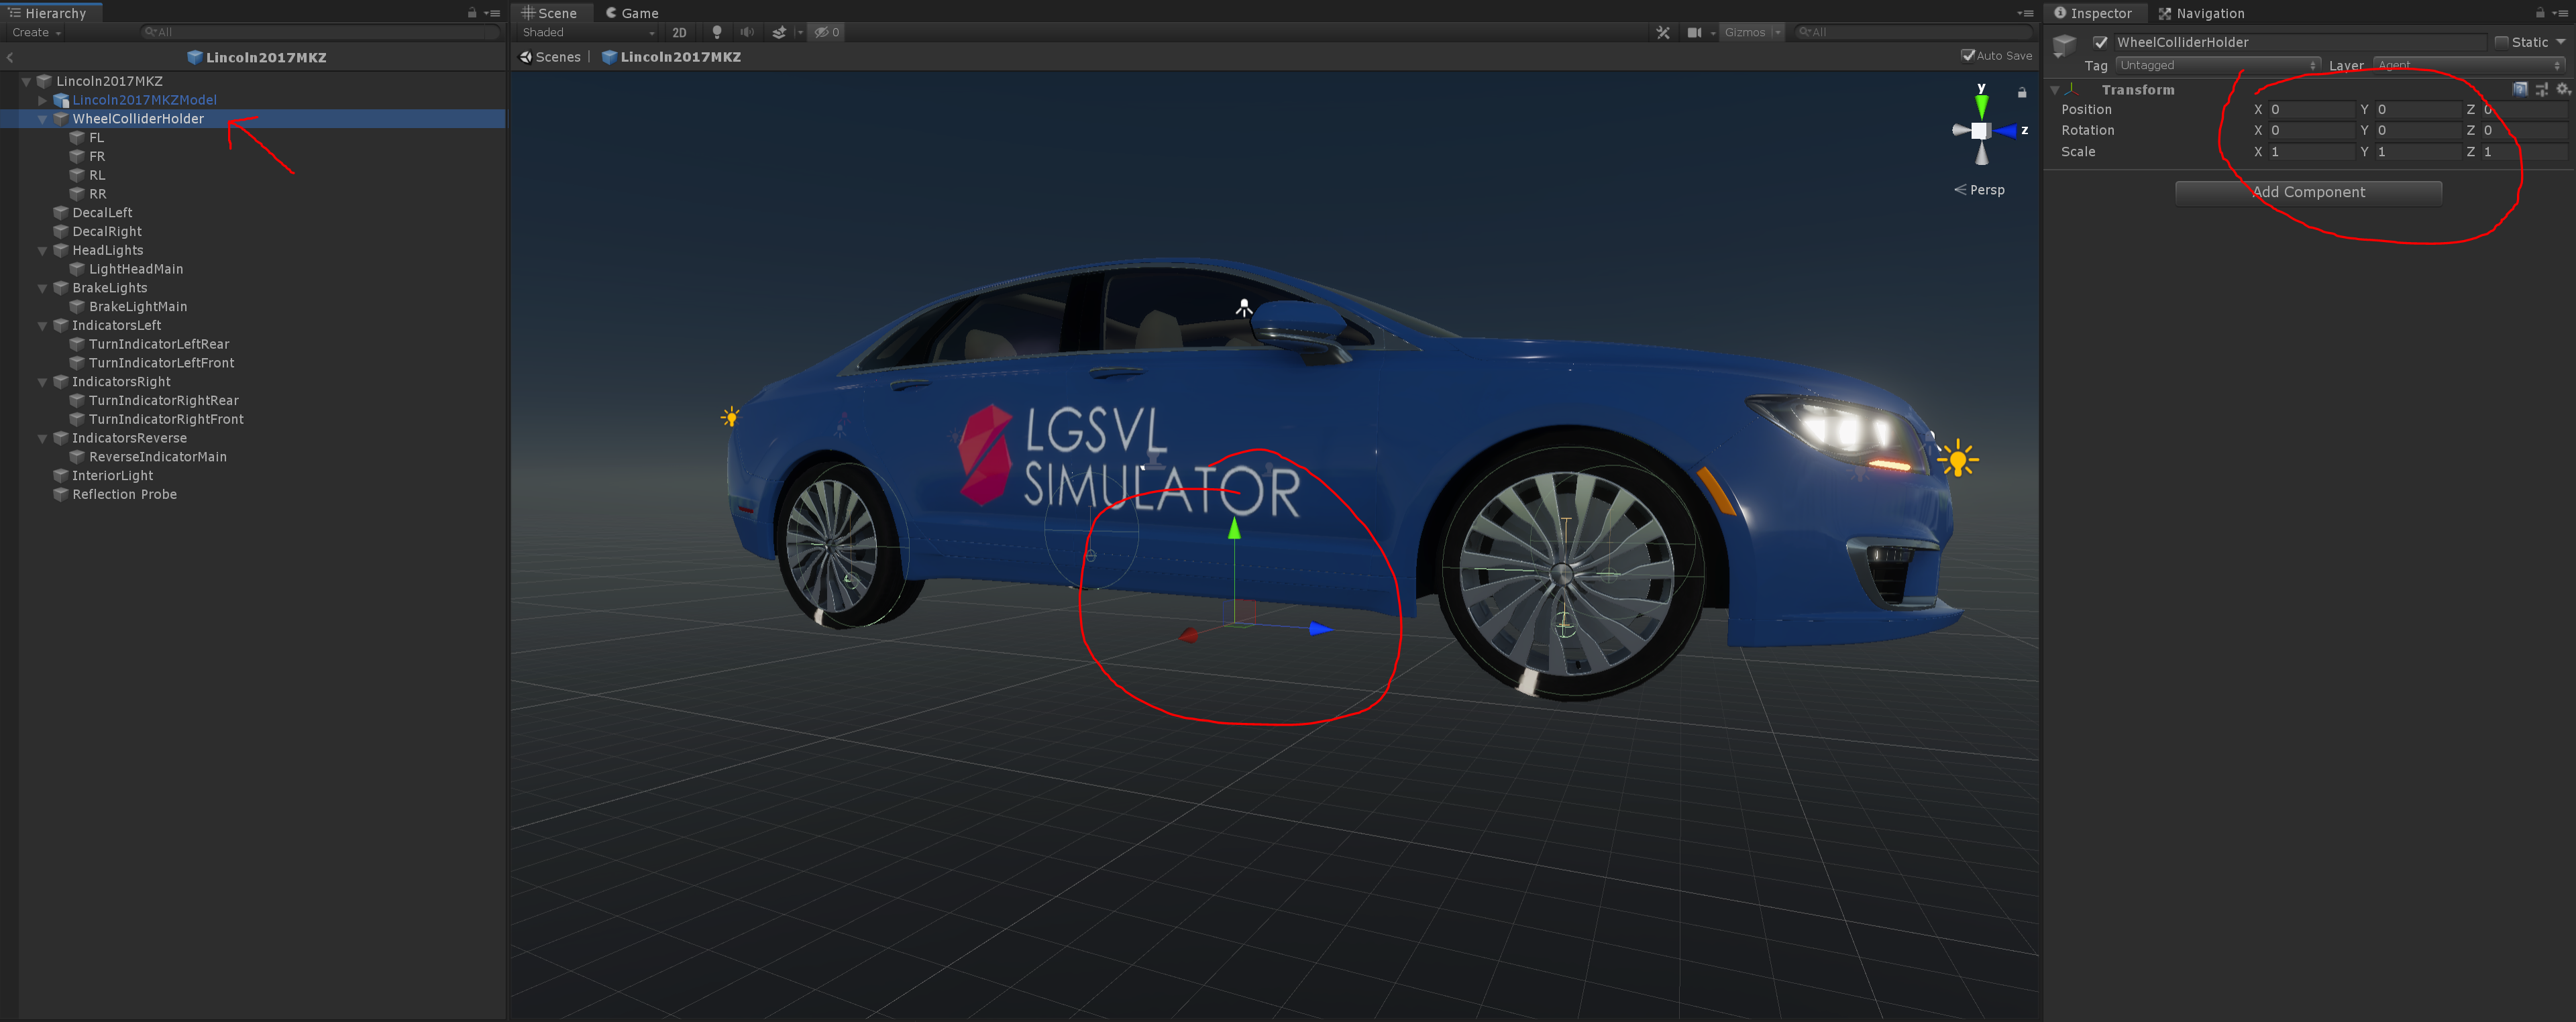Open Transform gear settings menu
The image size is (2576, 1022).
(2563, 89)
